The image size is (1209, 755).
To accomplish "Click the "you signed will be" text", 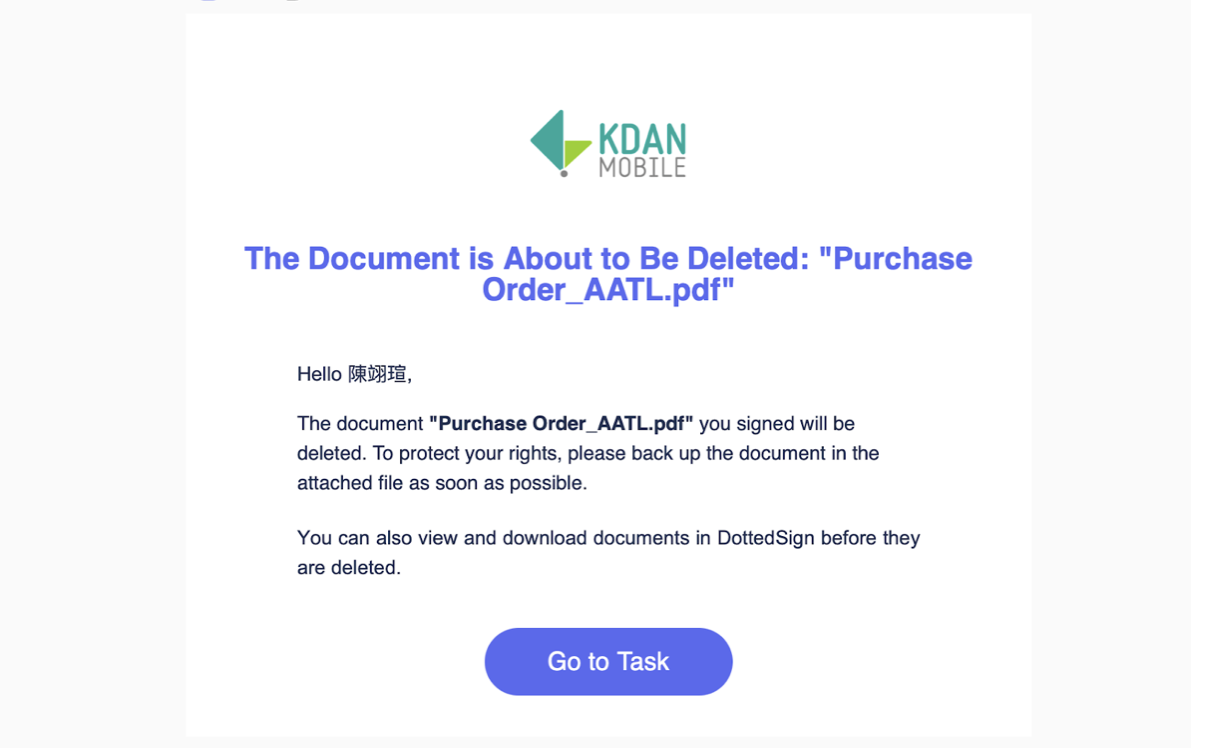I will tap(777, 423).
